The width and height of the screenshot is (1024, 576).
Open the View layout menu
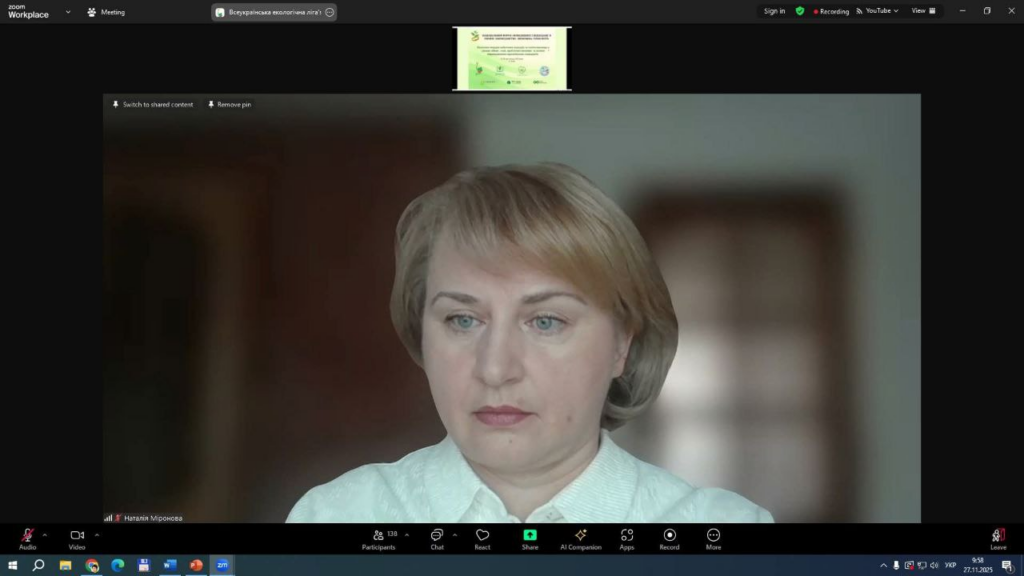click(923, 11)
